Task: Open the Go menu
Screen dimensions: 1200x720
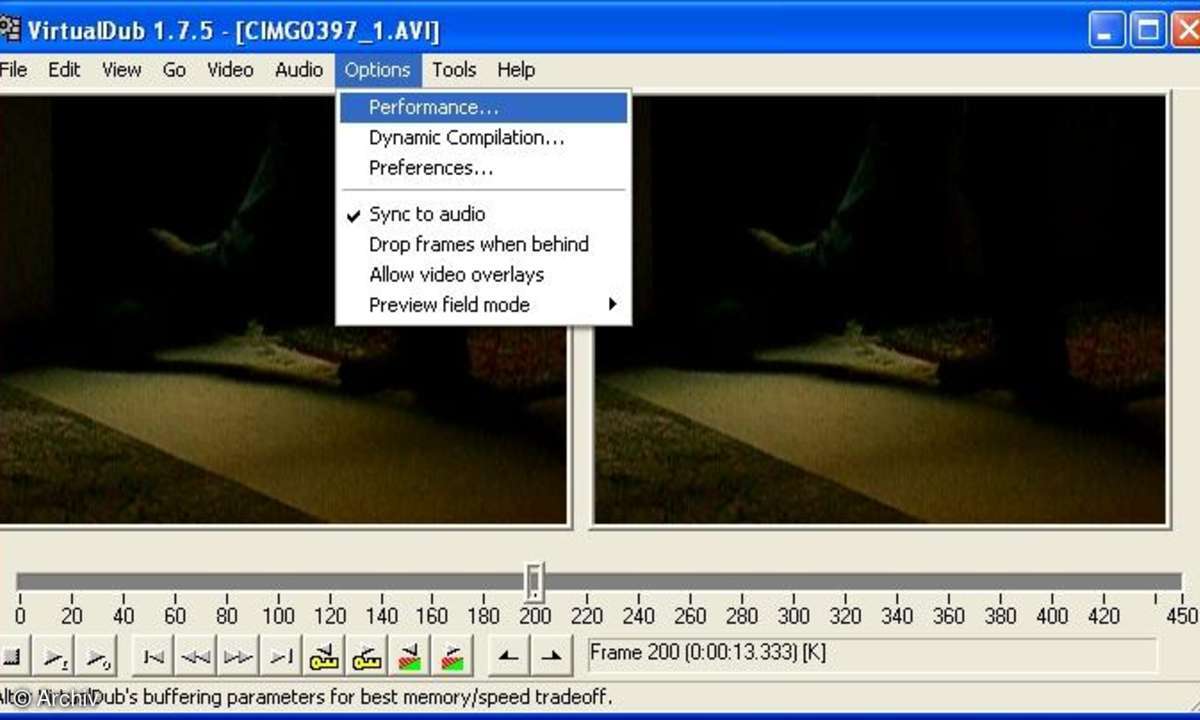Action: pos(174,70)
